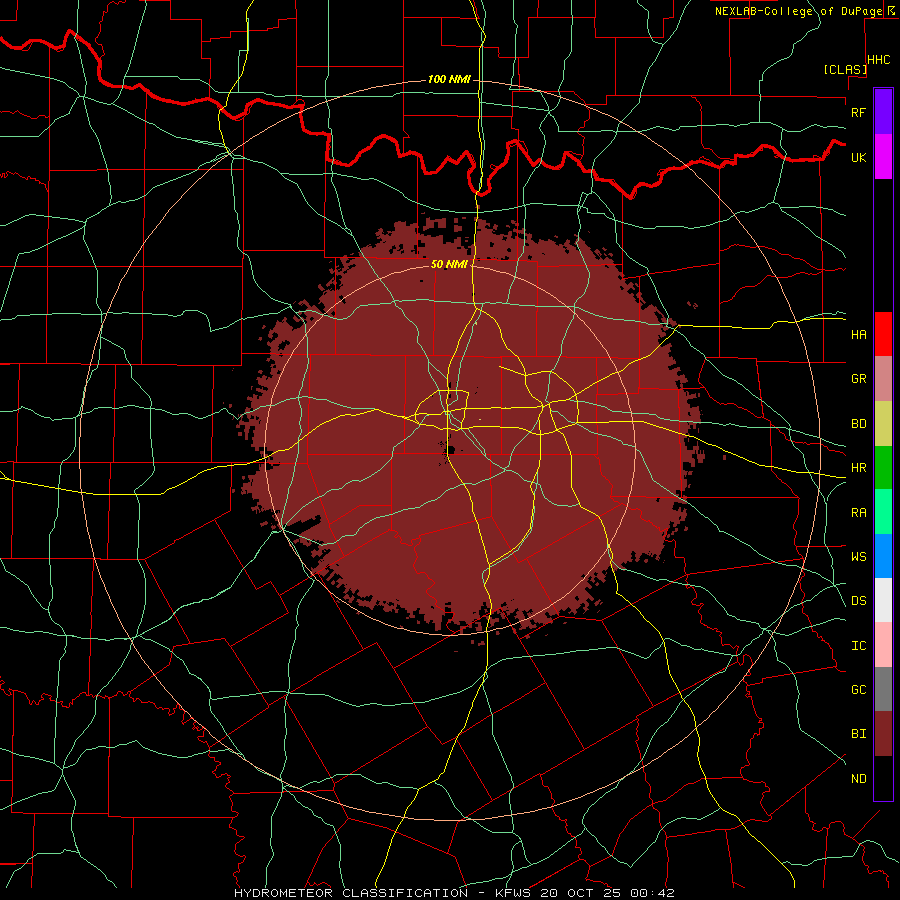The image size is (900, 900).
Task: Click the IC legend label text
Action: coord(858,645)
